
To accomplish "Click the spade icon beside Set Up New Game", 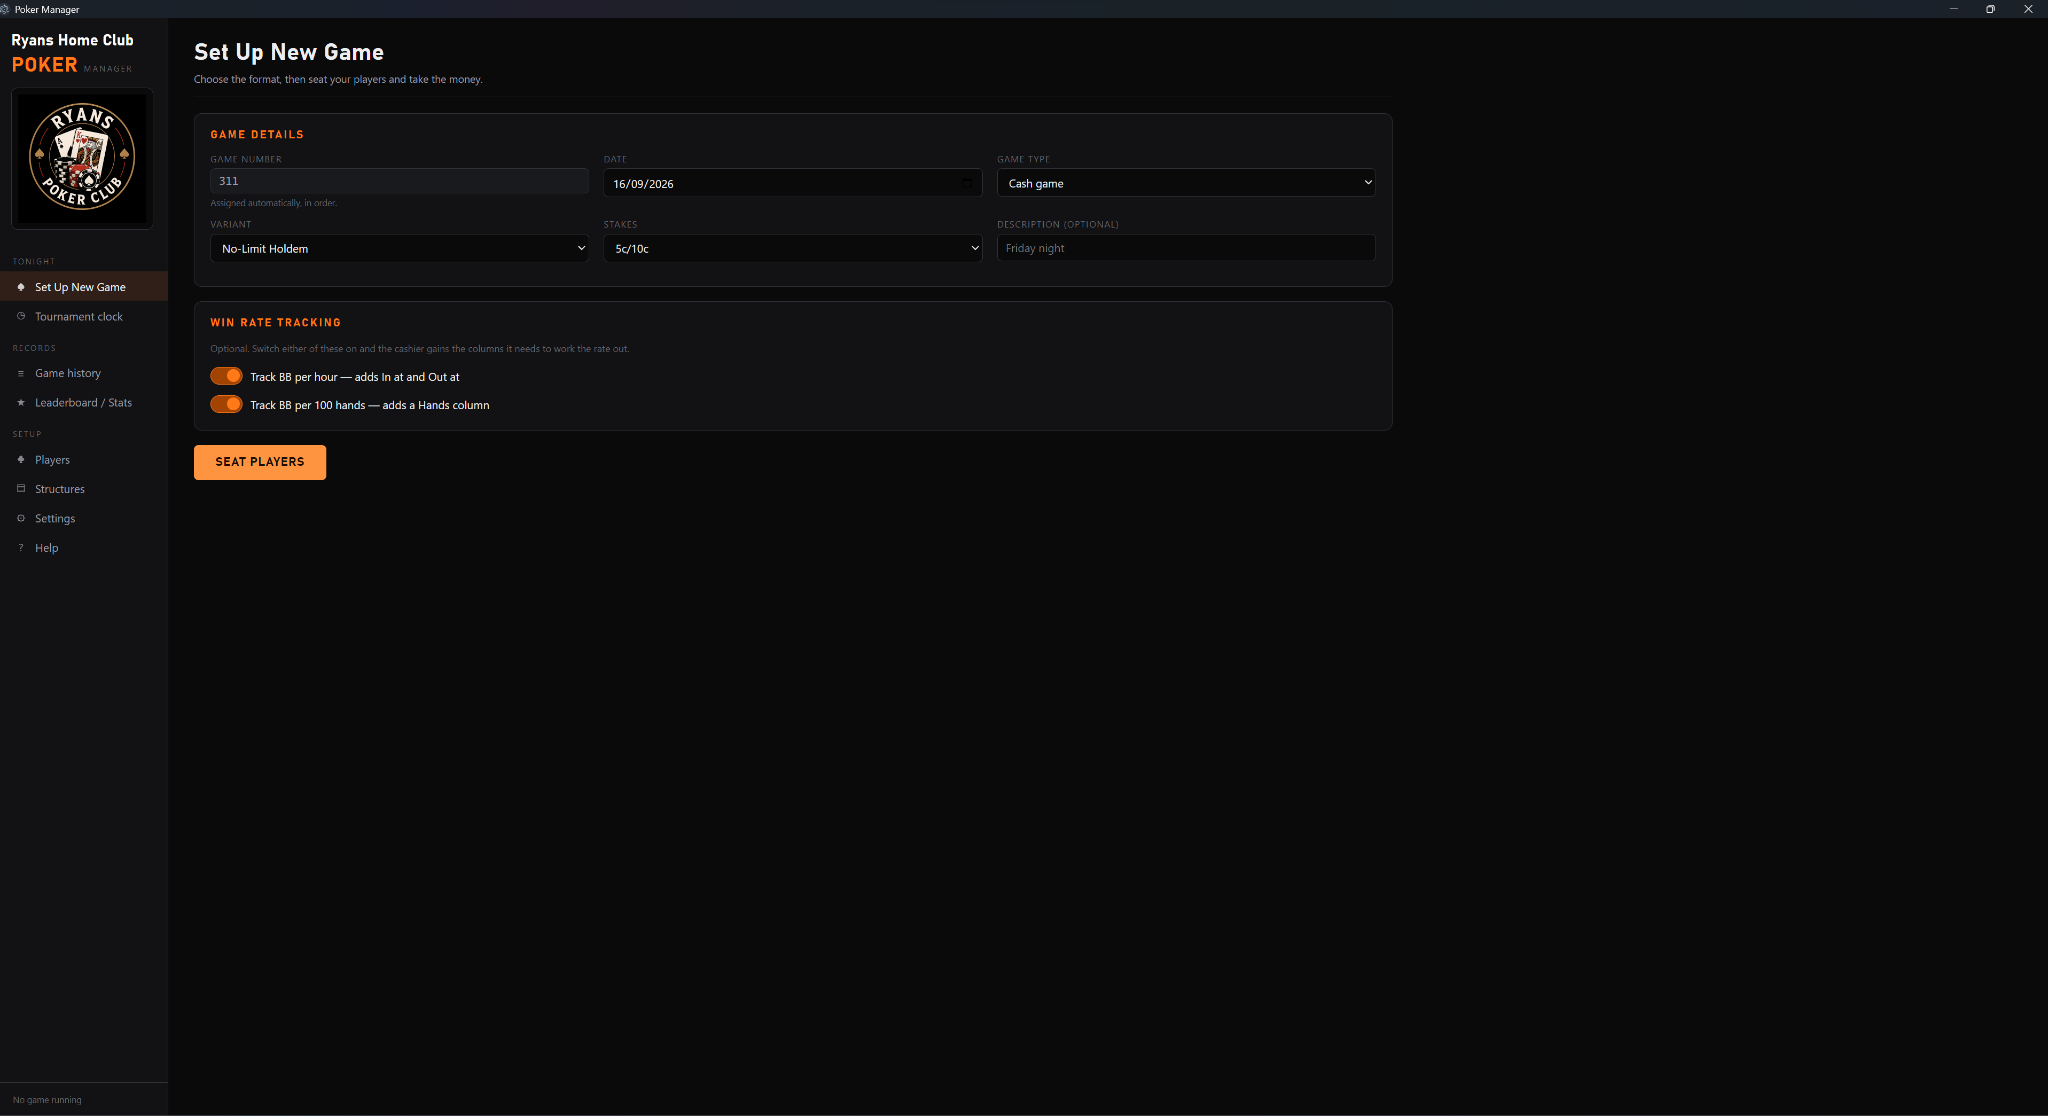I will [x=21, y=287].
